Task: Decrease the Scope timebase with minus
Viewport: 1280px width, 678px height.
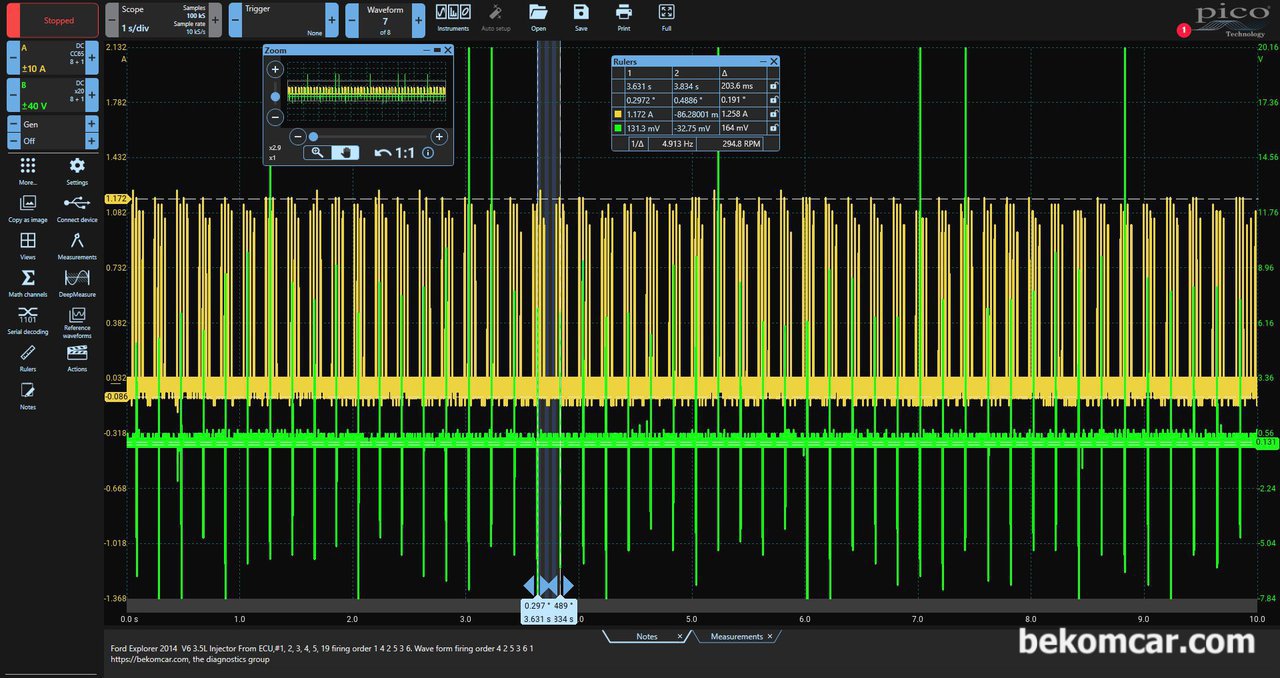Action: [x=112, y=20]
